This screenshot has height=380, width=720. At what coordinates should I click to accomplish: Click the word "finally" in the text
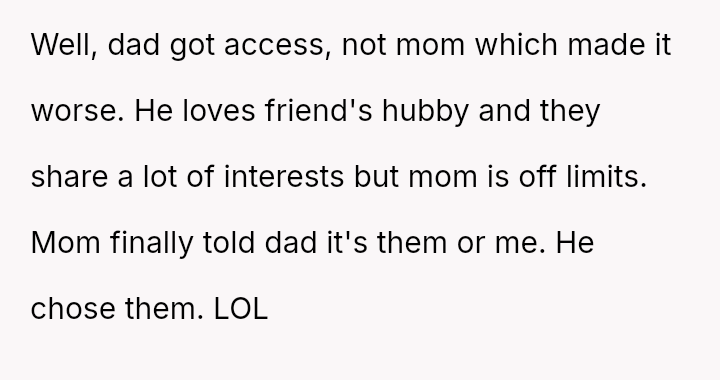(152, 245)
